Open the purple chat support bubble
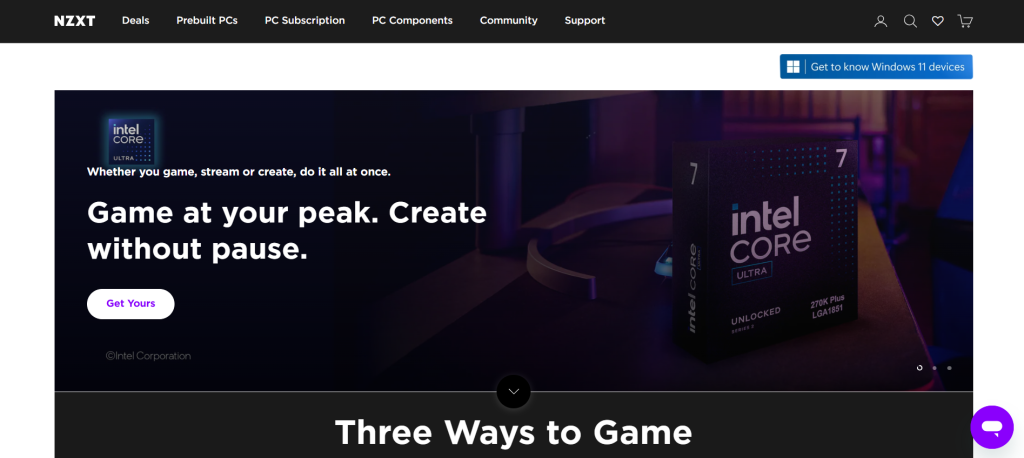 (991, 427)
